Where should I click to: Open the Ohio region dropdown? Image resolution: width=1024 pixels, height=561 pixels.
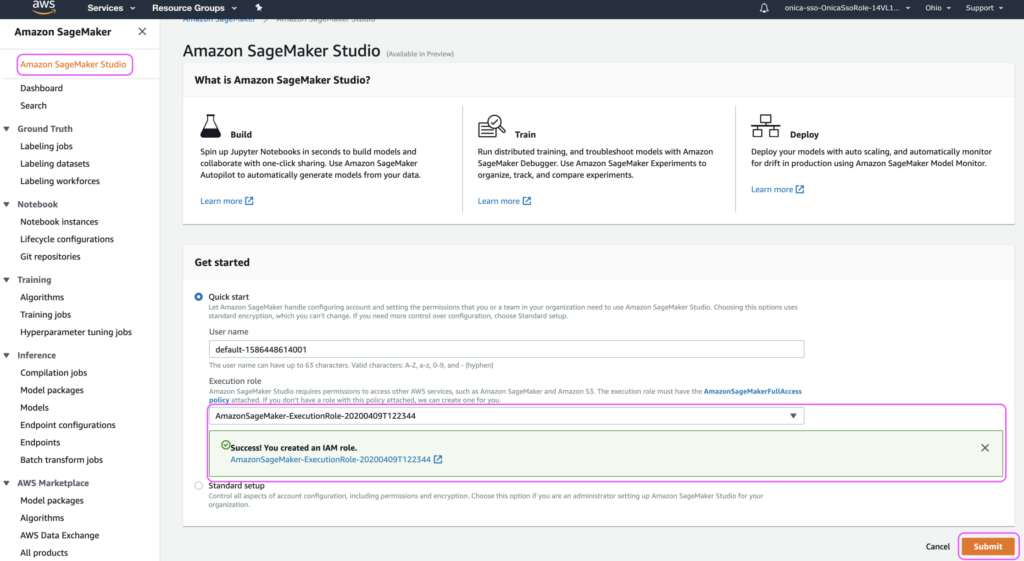(938, 8)
